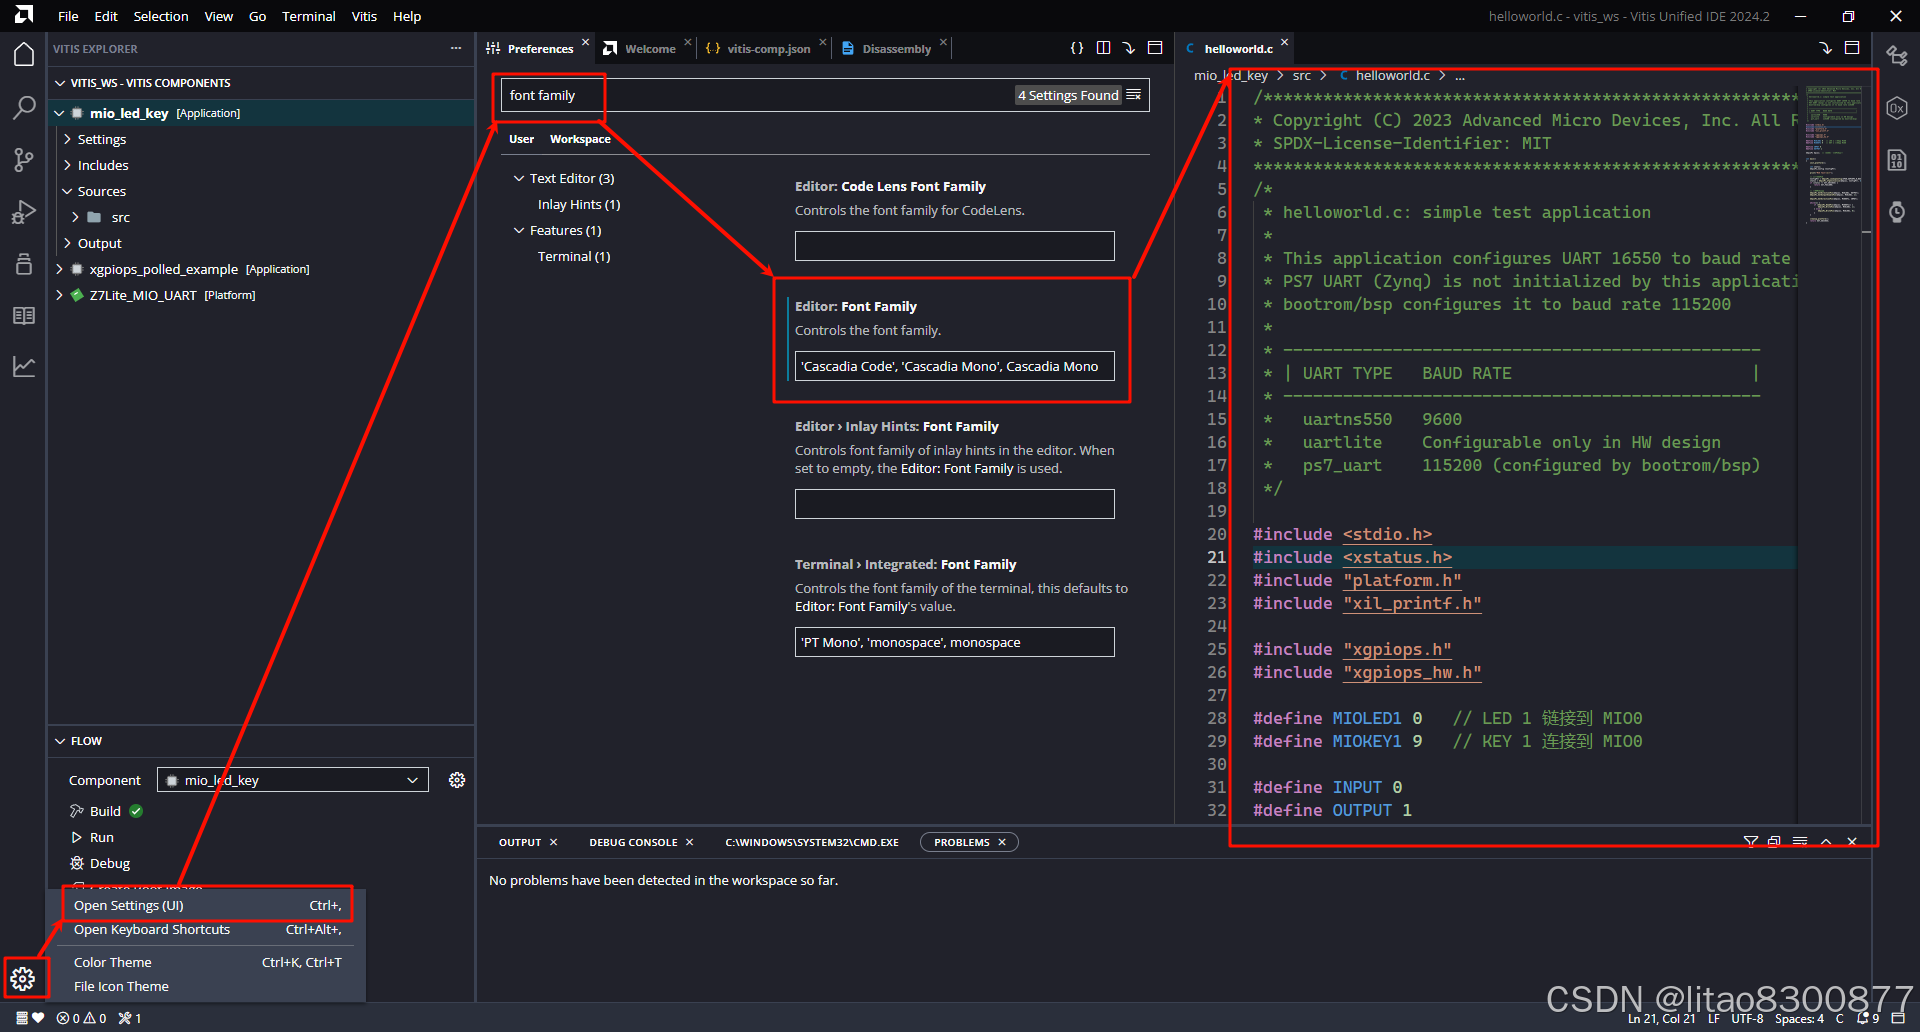This screenshot has width=1920, height=1032.
Task: Select File Icon Theme menu entry
Action: coord(207,986)
